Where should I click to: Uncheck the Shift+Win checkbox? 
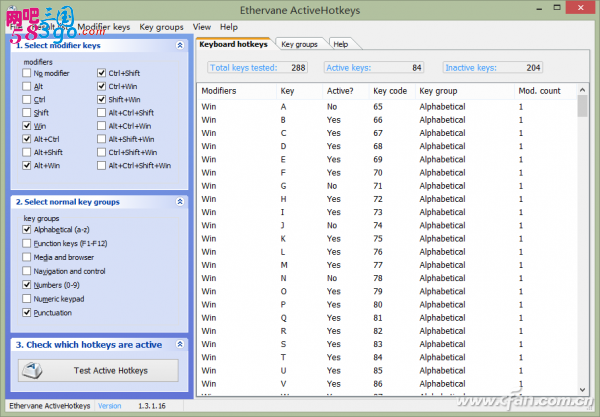(x=101, y=99)
